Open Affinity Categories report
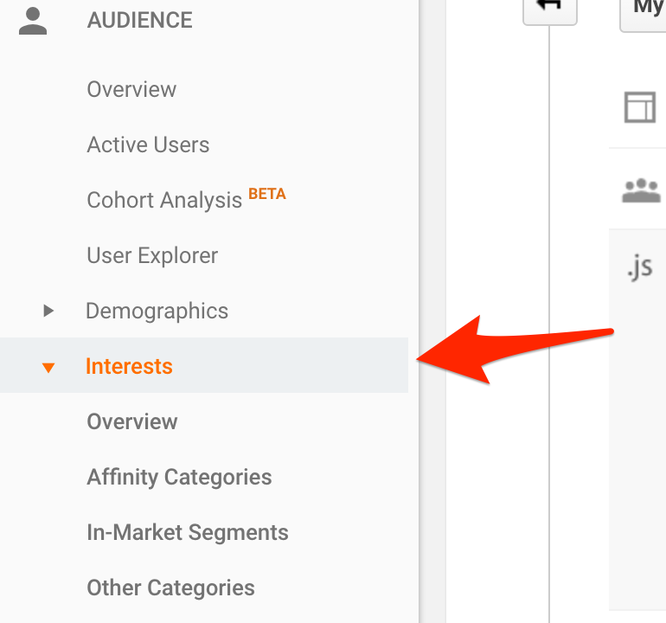Image resolution: width=666 pixels, height=623 pixels. 179,477
